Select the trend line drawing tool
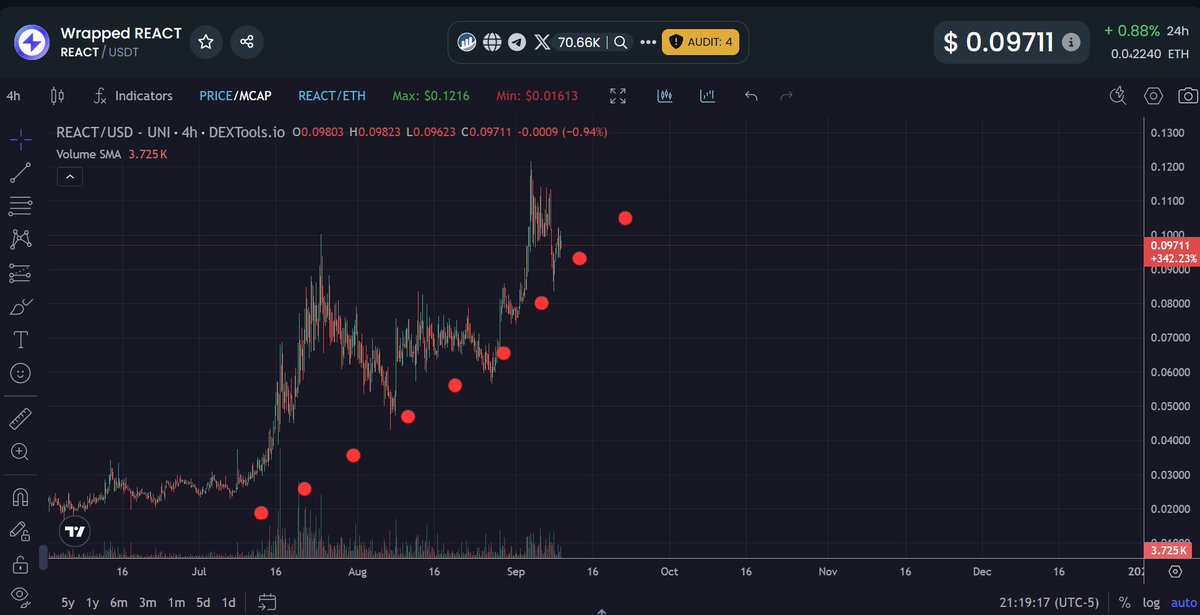The height and width of the screenshot is (615, 1200). pyautogui.click(x=19, y=173)
